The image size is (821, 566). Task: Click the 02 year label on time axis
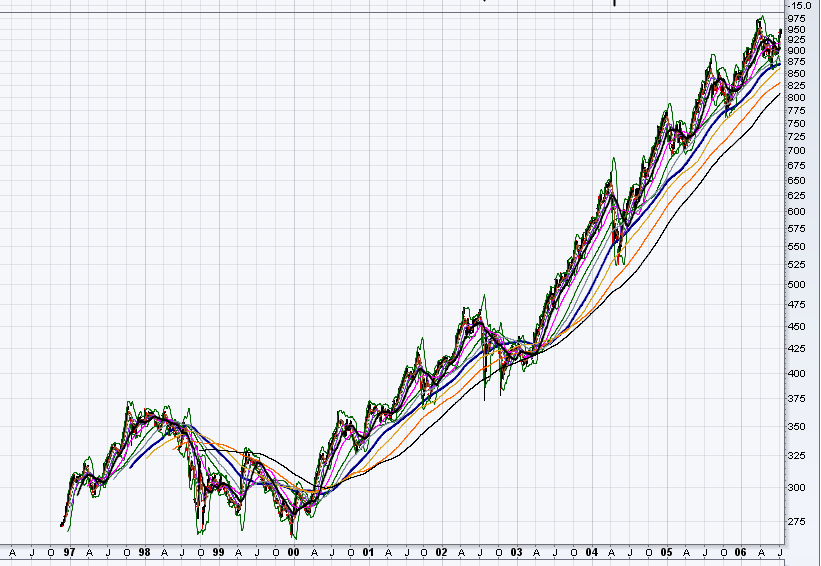pos(442,552)
